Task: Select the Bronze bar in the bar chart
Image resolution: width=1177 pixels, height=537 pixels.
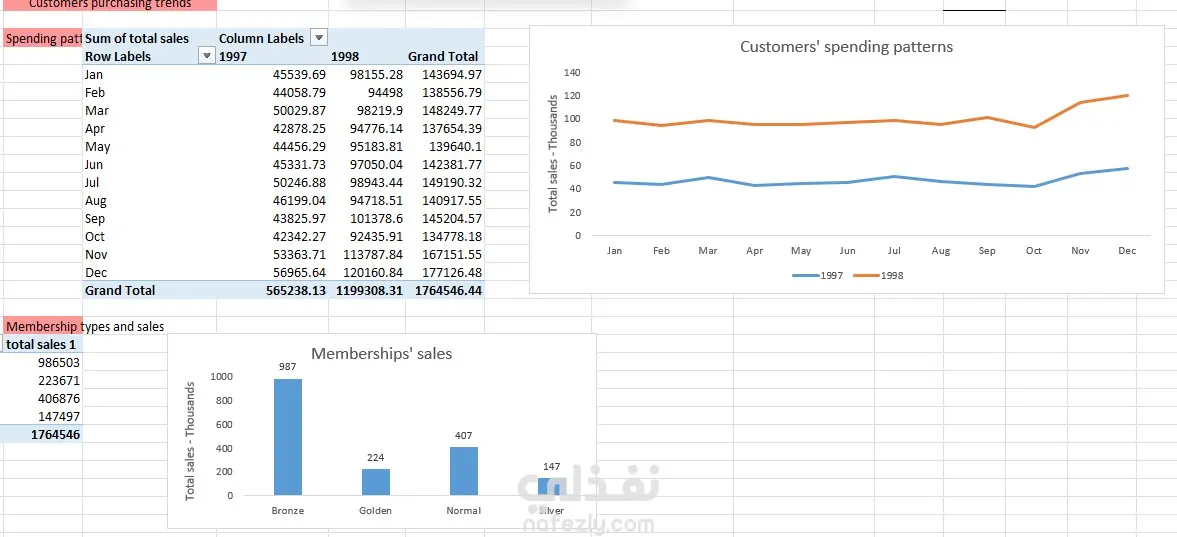Action: pyautogui.click(x=287, y=437)
